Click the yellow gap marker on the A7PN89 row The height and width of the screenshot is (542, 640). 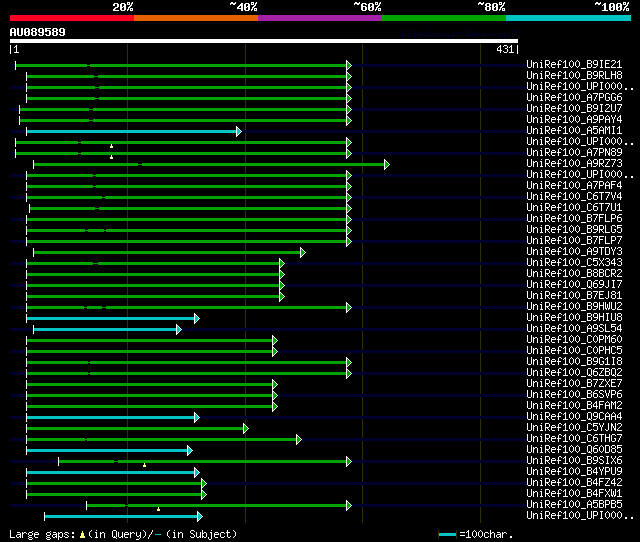point(111,157)
